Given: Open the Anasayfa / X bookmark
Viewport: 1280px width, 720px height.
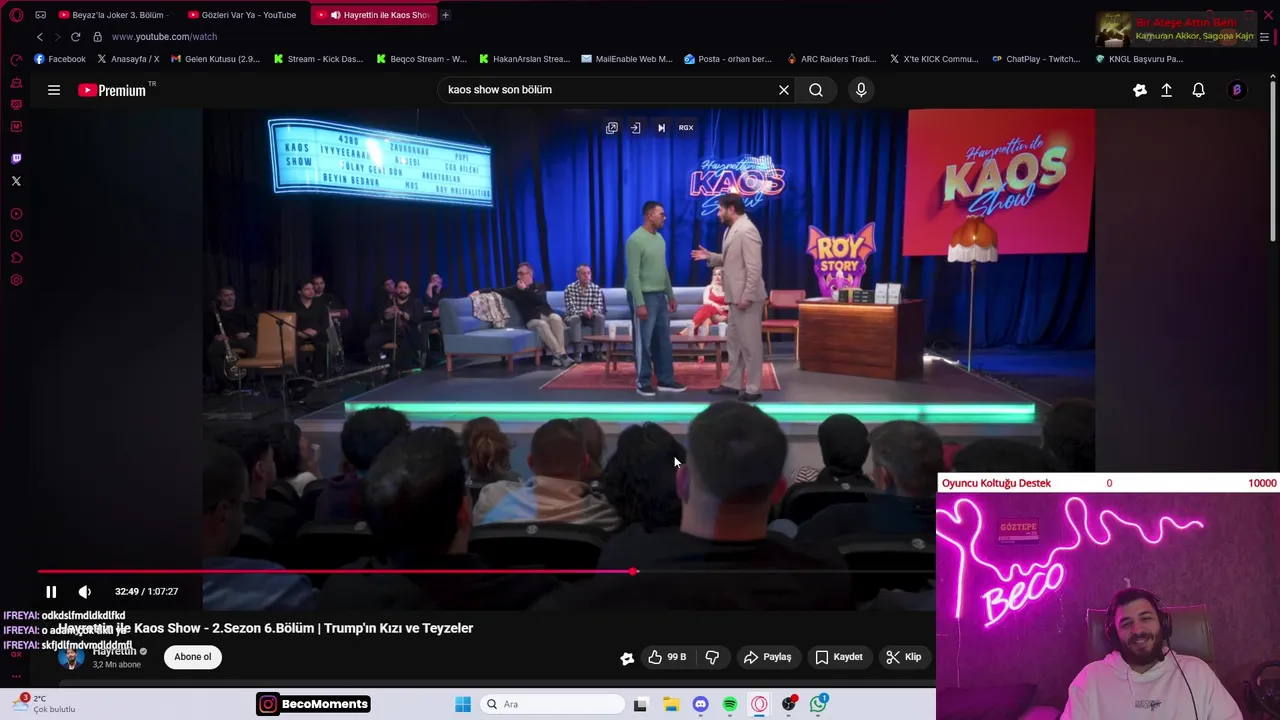Looking at the screenshot, I should click(128, 59).
